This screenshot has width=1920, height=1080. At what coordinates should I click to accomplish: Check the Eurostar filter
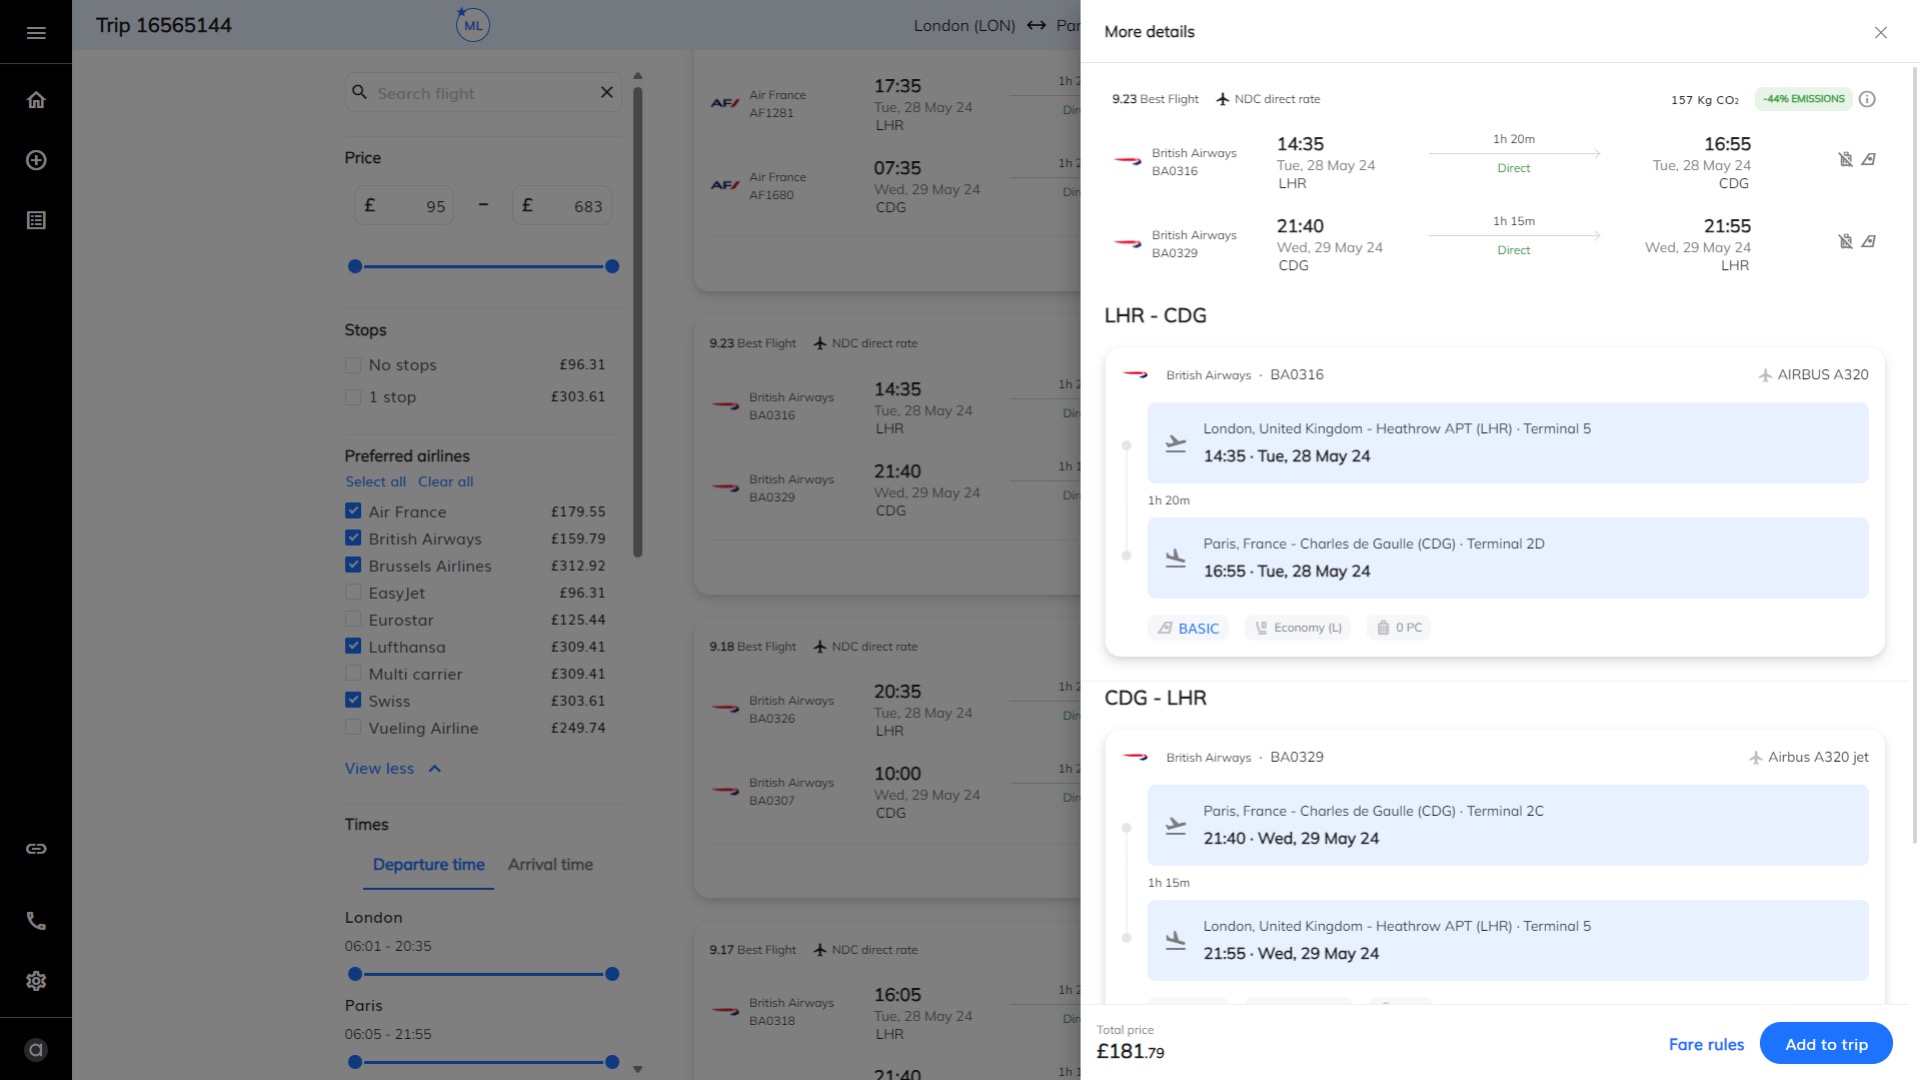pyautogui.click(x=353, y=619)
